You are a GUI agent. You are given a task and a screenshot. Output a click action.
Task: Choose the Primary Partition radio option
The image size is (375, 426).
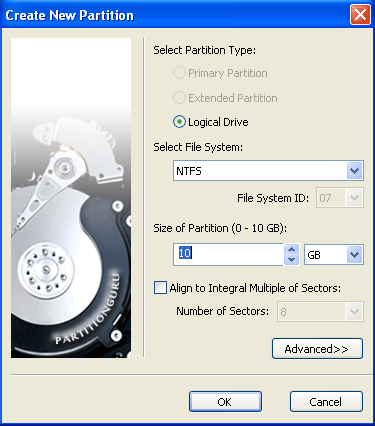point(179,73)
